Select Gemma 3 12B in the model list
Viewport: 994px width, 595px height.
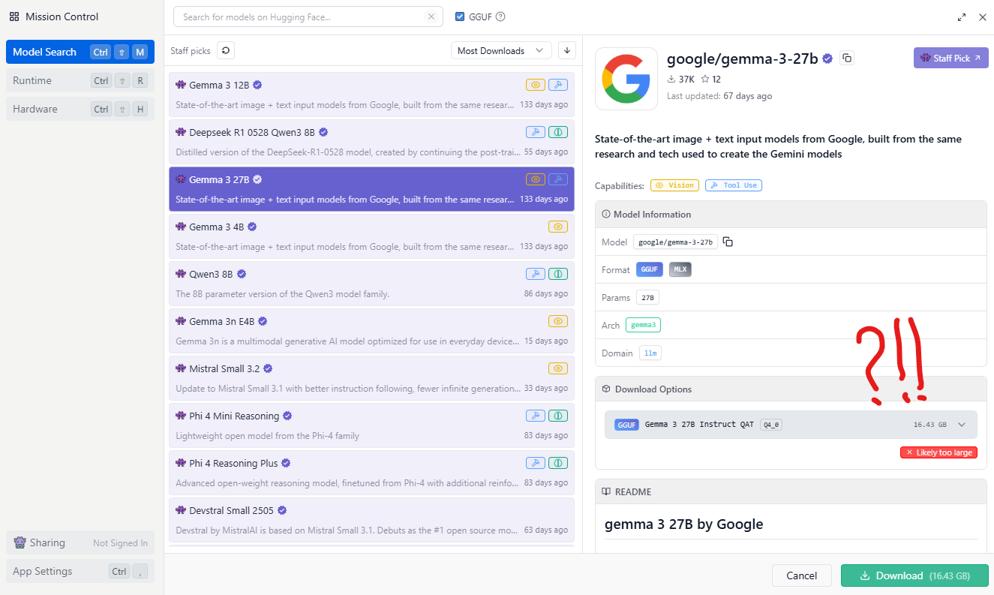point(371,94)
